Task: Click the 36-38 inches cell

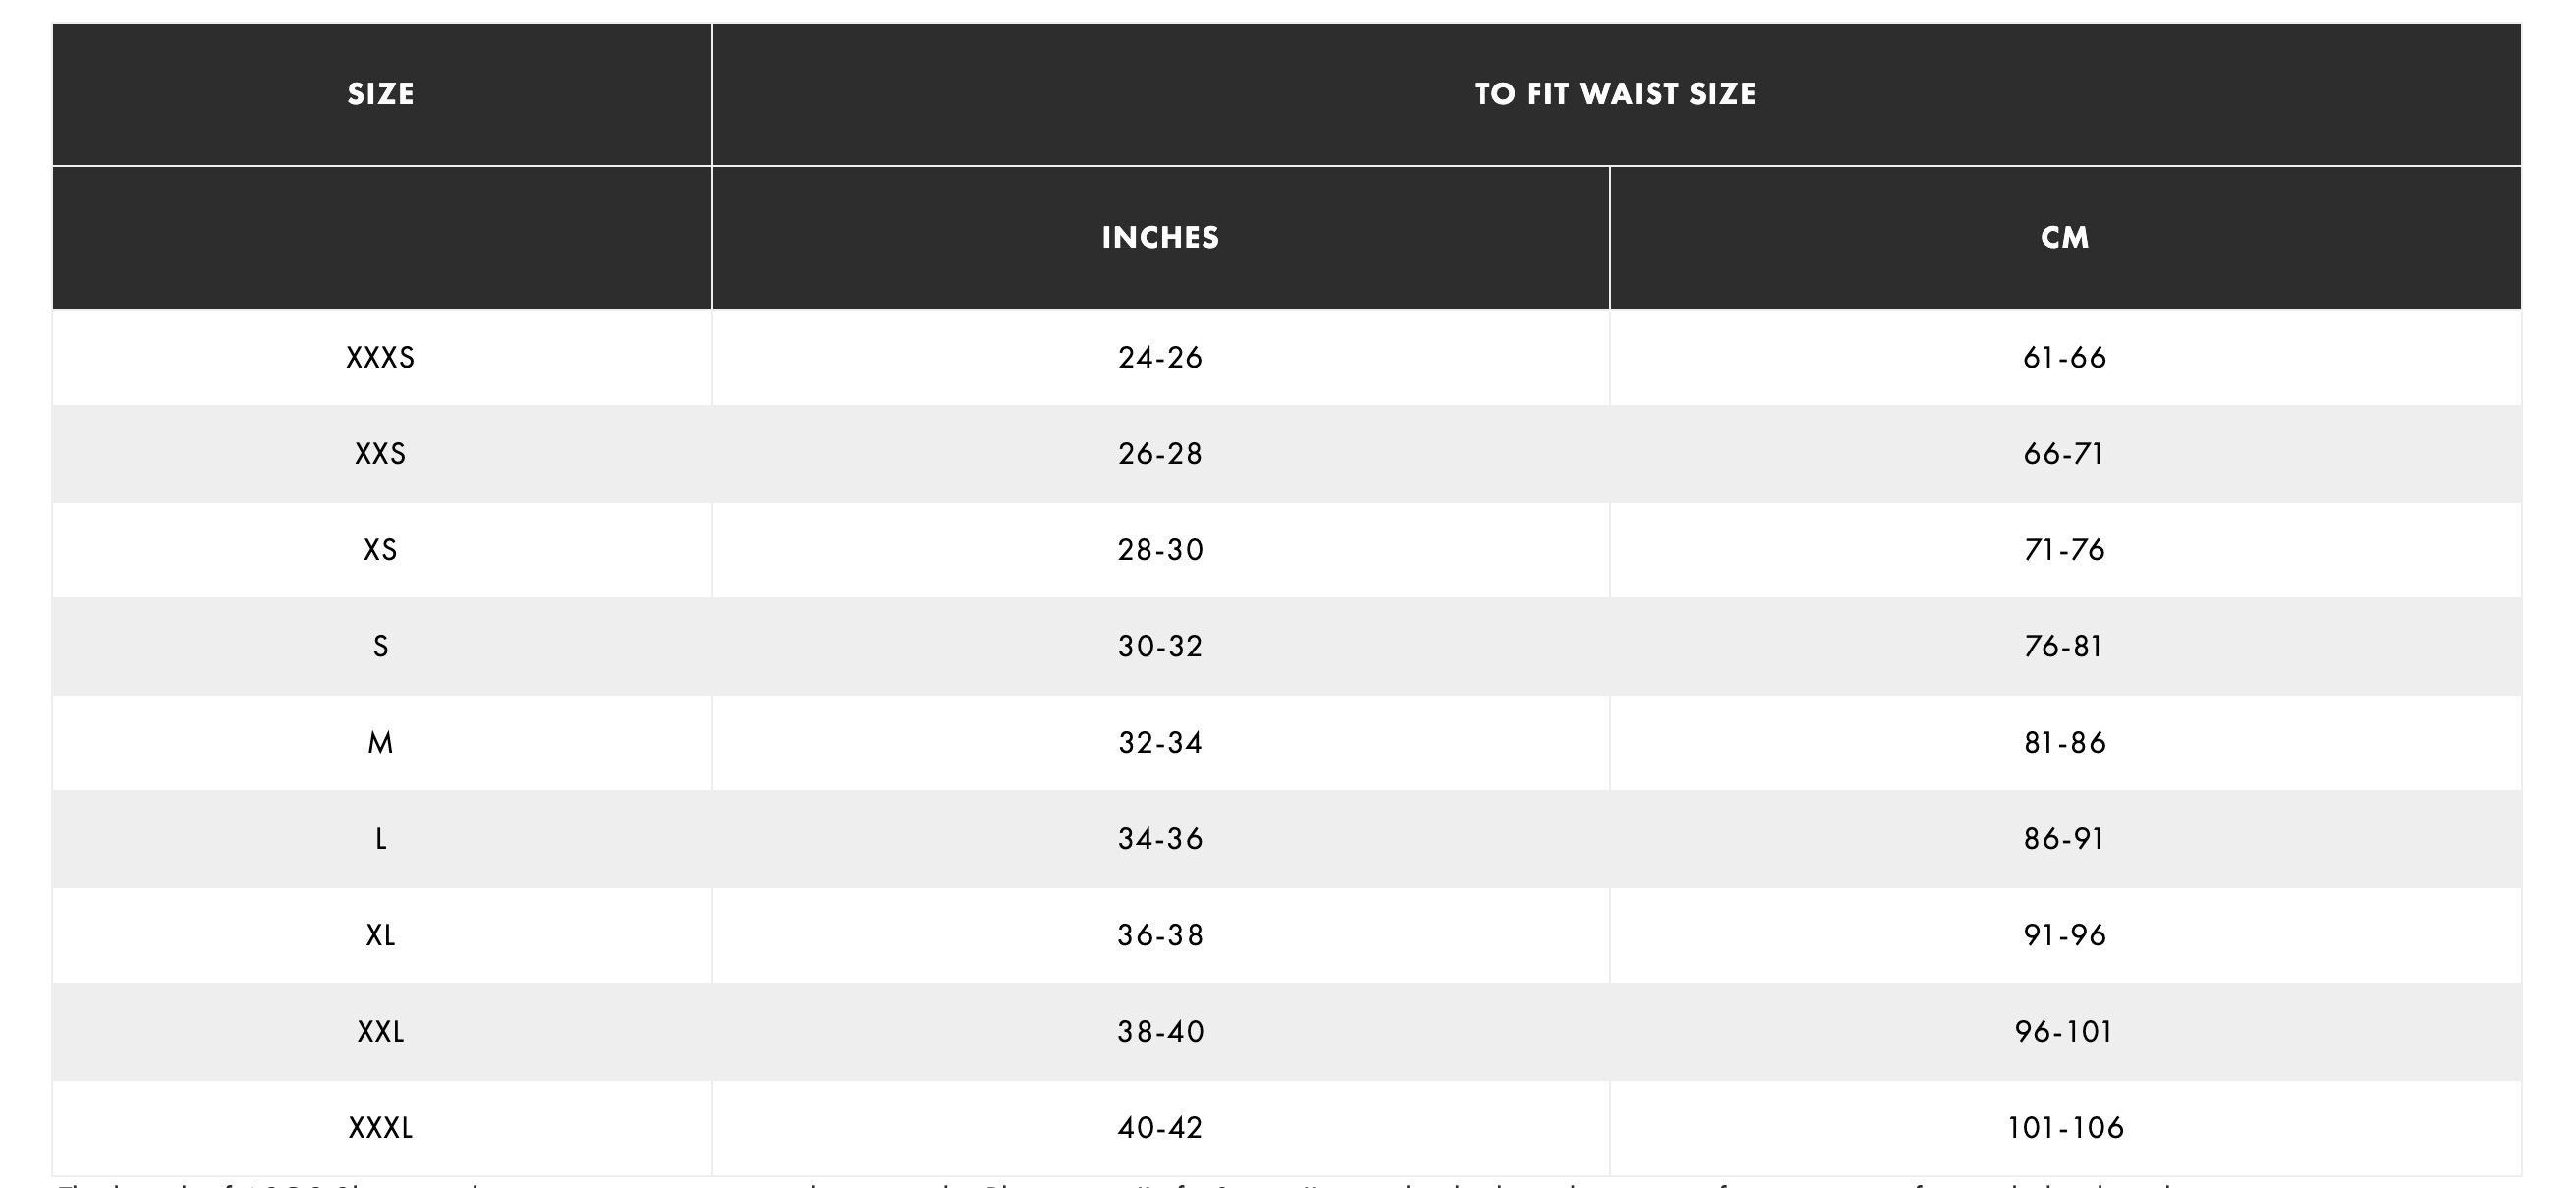Action: [1161, 935]
